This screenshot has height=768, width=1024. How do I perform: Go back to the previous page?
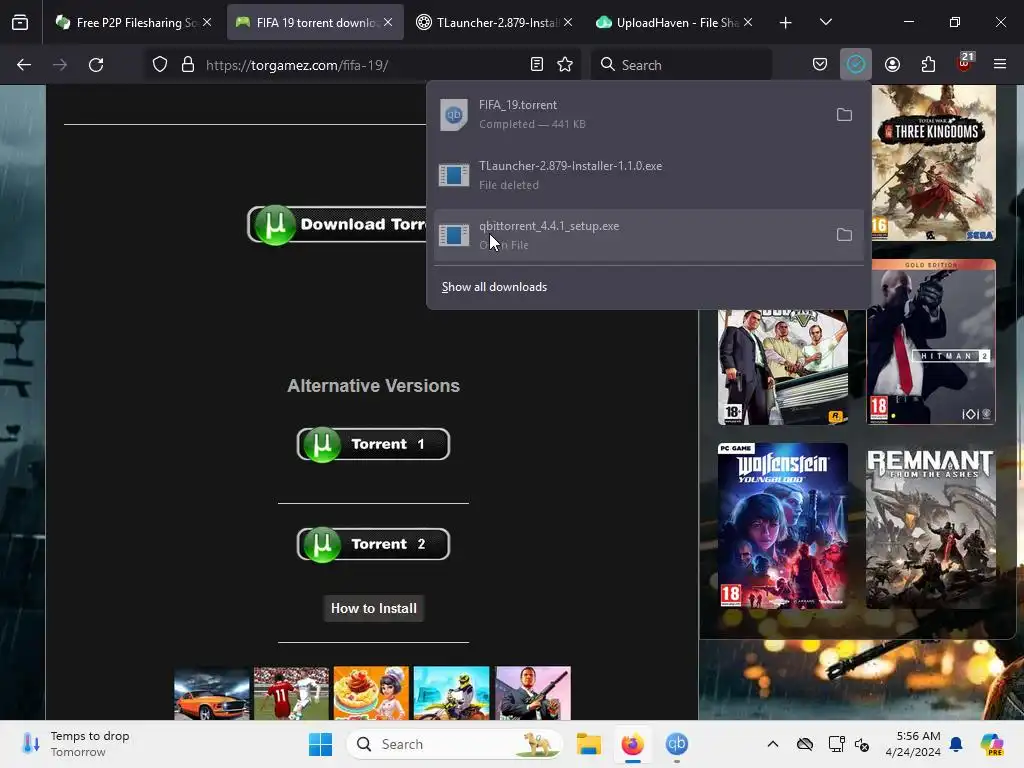tap(24, 65)
